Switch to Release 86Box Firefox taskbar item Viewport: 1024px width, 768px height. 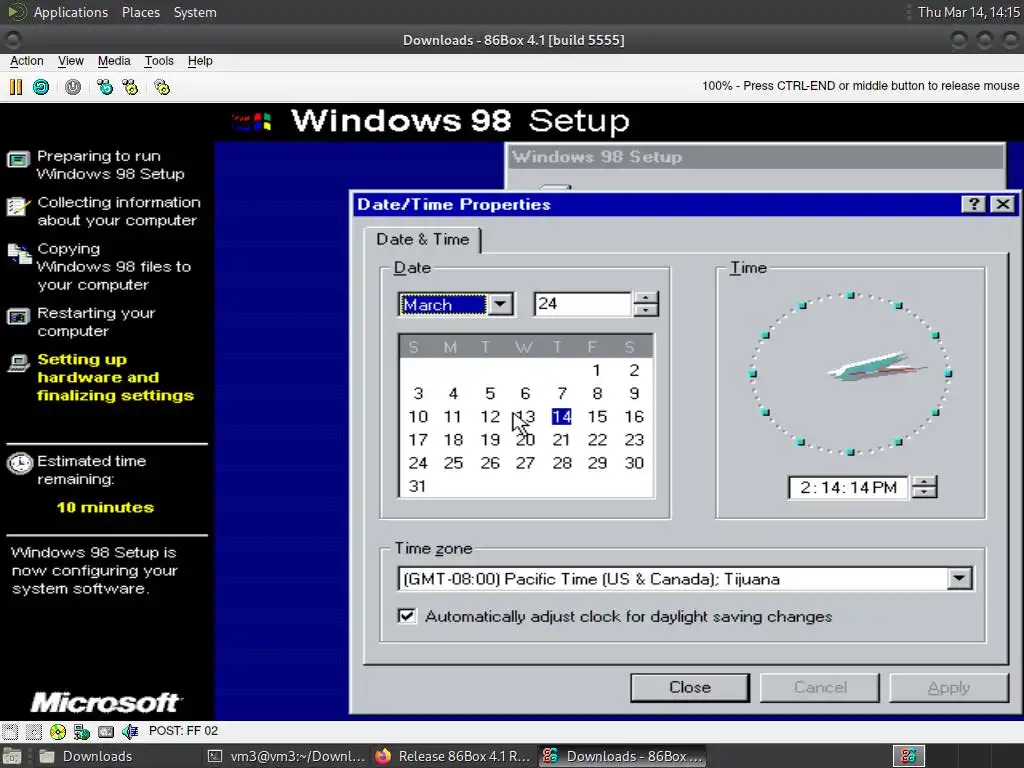click(453, 756)
